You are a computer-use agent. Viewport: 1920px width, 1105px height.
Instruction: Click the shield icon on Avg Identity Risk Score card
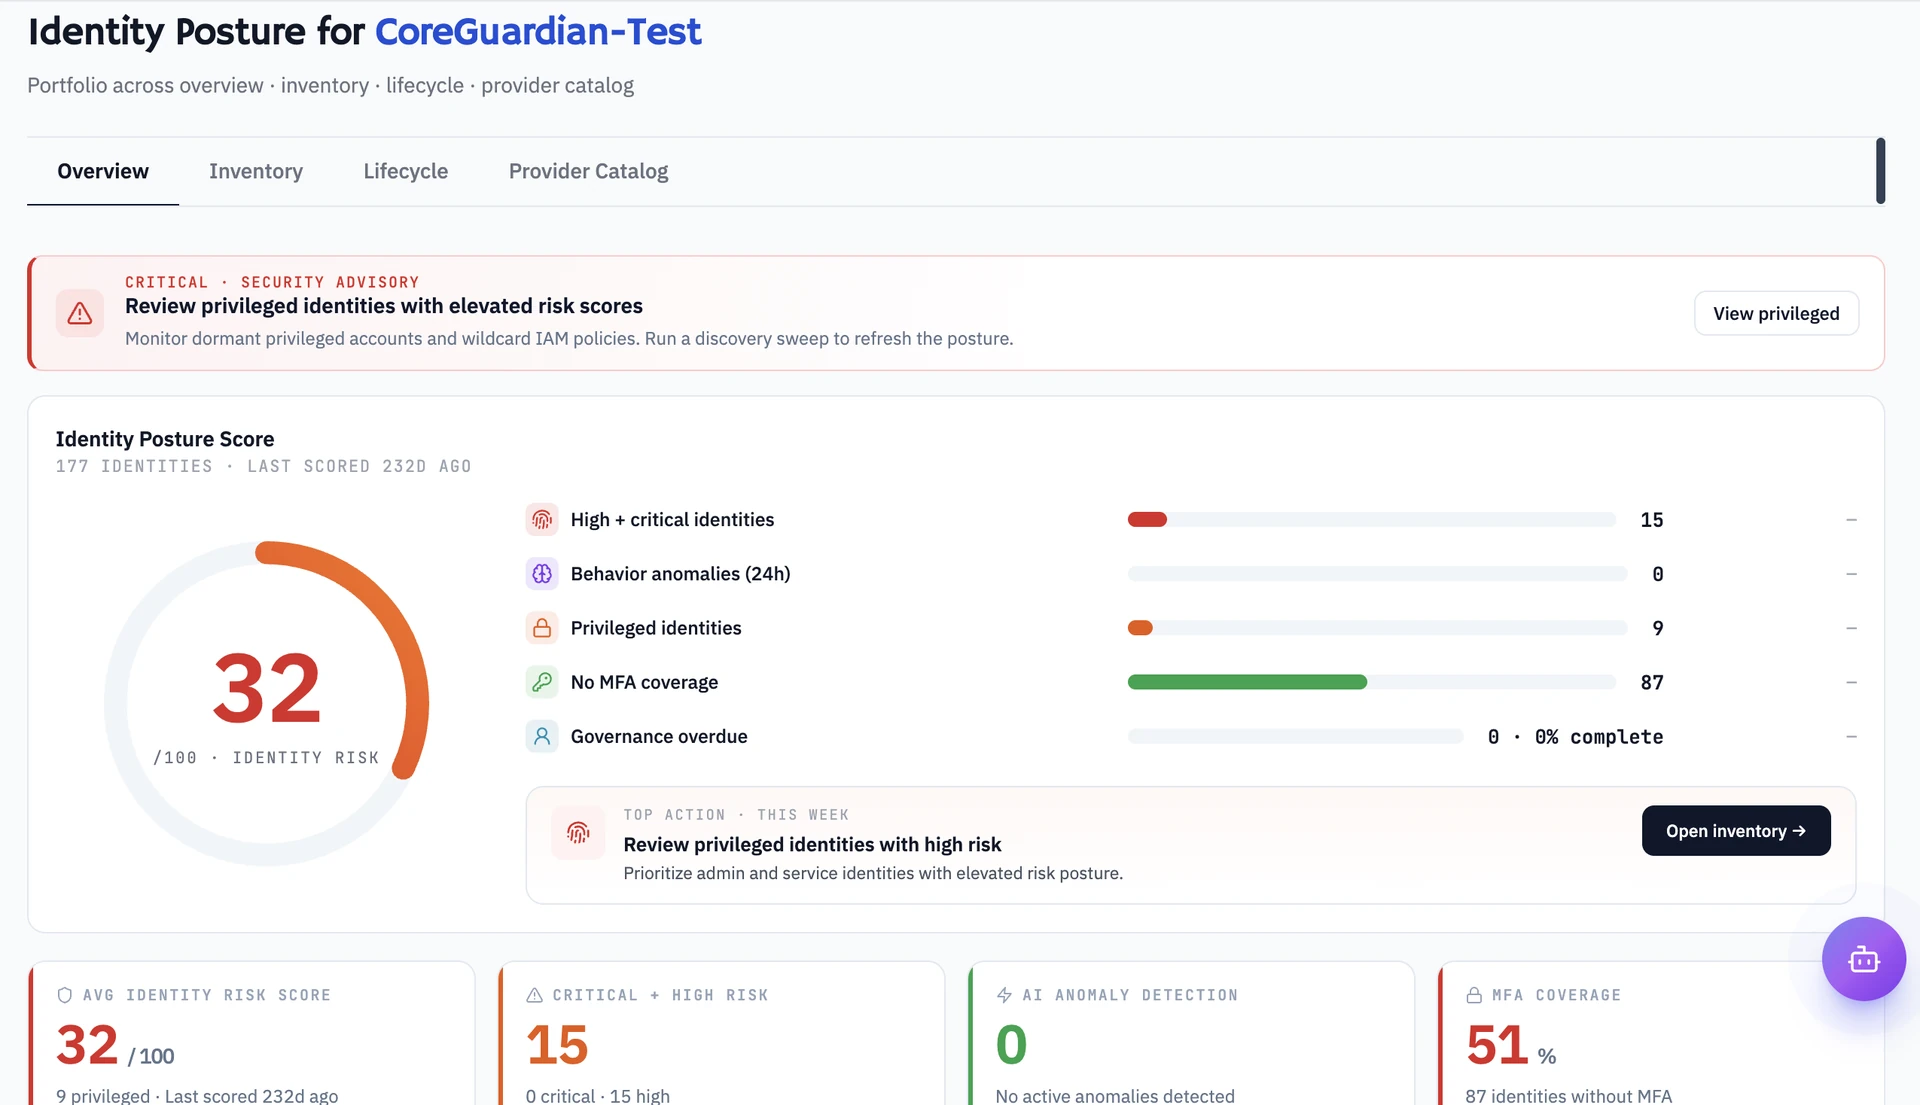point(65,995)
